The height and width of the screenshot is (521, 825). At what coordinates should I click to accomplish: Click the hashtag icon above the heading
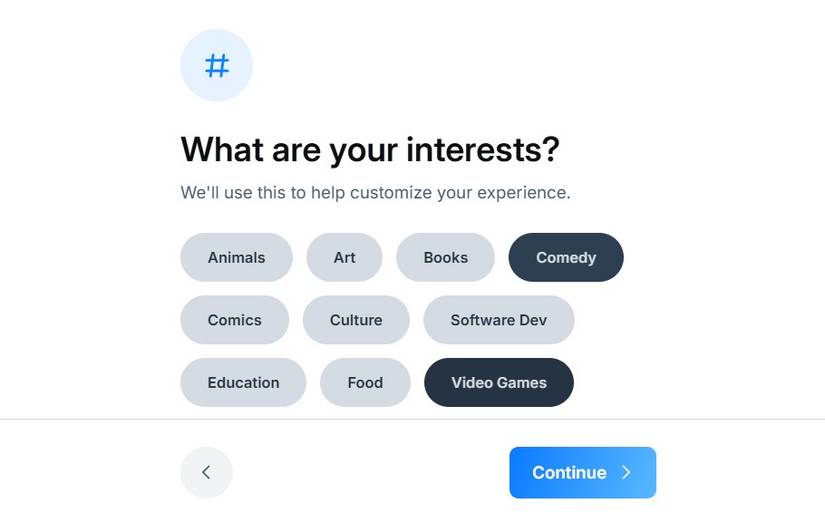217,66
